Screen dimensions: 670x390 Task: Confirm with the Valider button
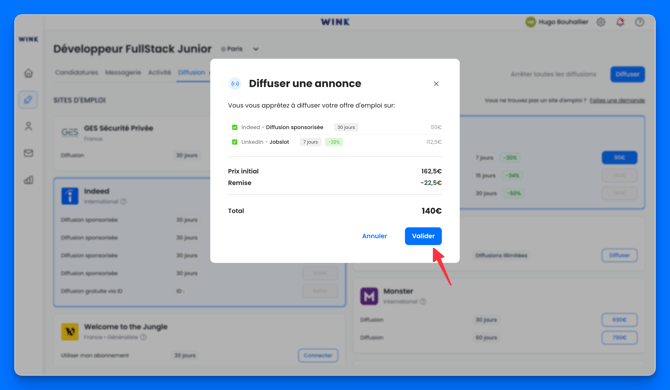[423, 236]
